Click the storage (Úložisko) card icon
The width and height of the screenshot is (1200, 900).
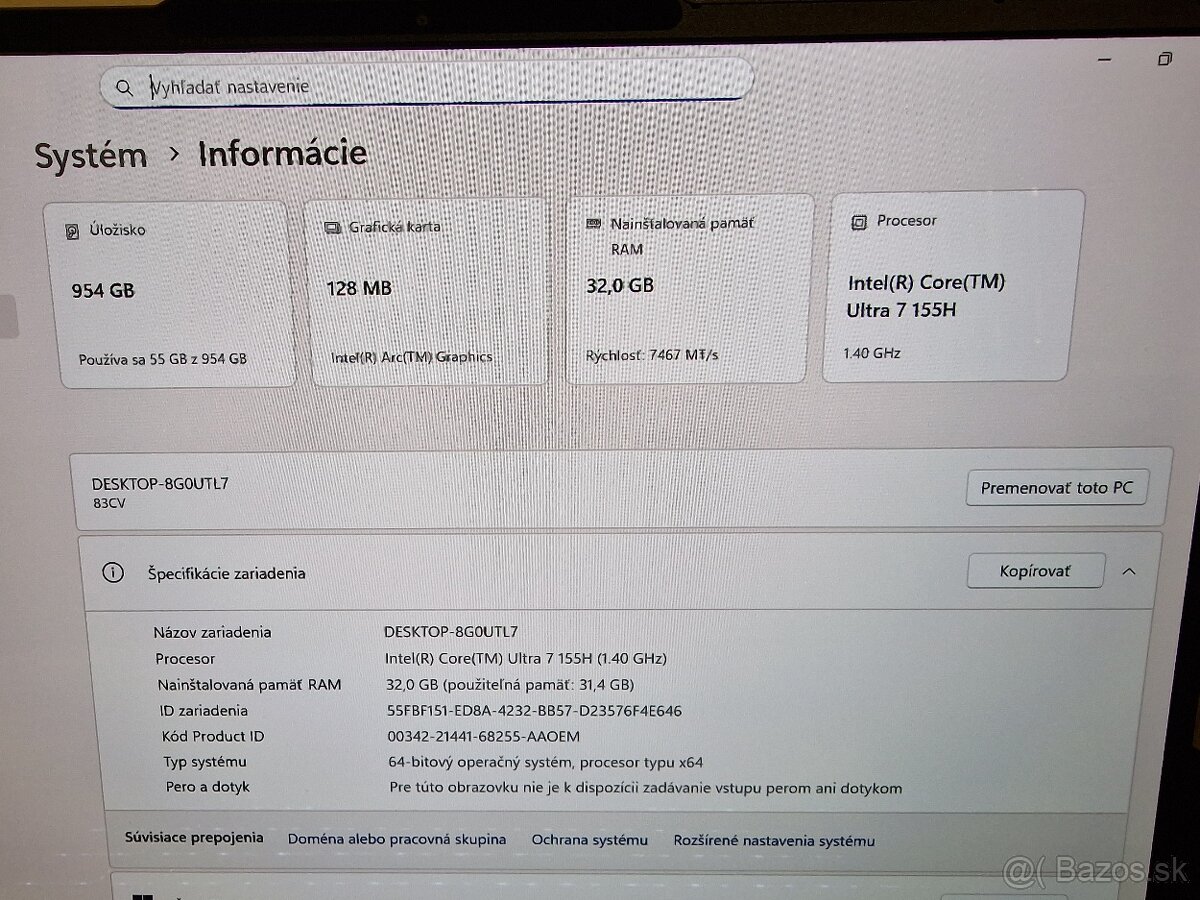71,229
